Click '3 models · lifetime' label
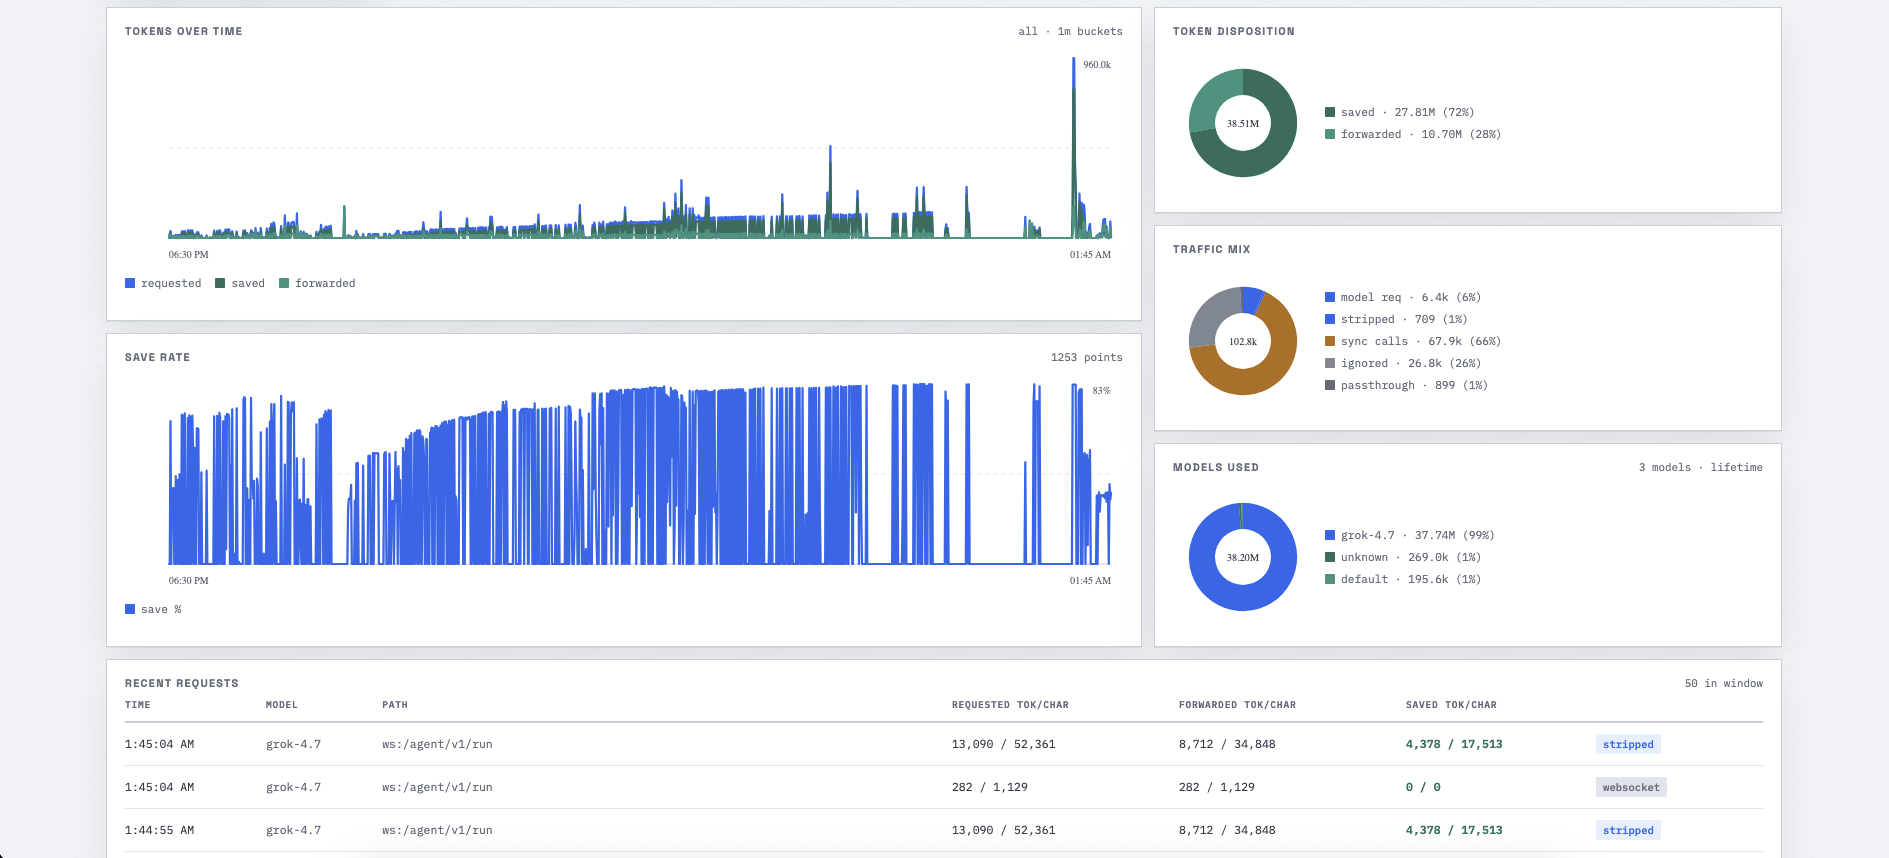Image resolution: width=1889 pixels, height=858 pixels. click(x=1700, y=467)
